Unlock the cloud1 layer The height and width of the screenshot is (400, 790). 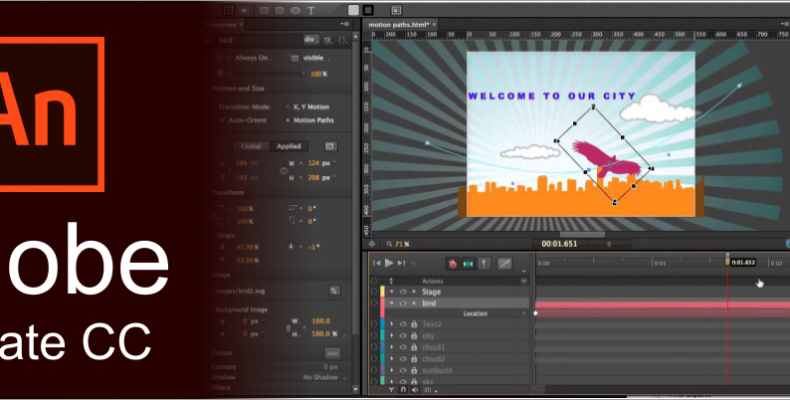[414, 348]
